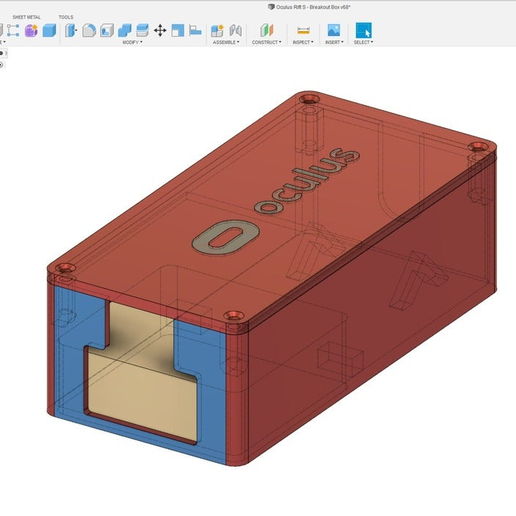Screen dimensions: 516x516
Task: Select the Split Body tool icon
Action: 178,30
